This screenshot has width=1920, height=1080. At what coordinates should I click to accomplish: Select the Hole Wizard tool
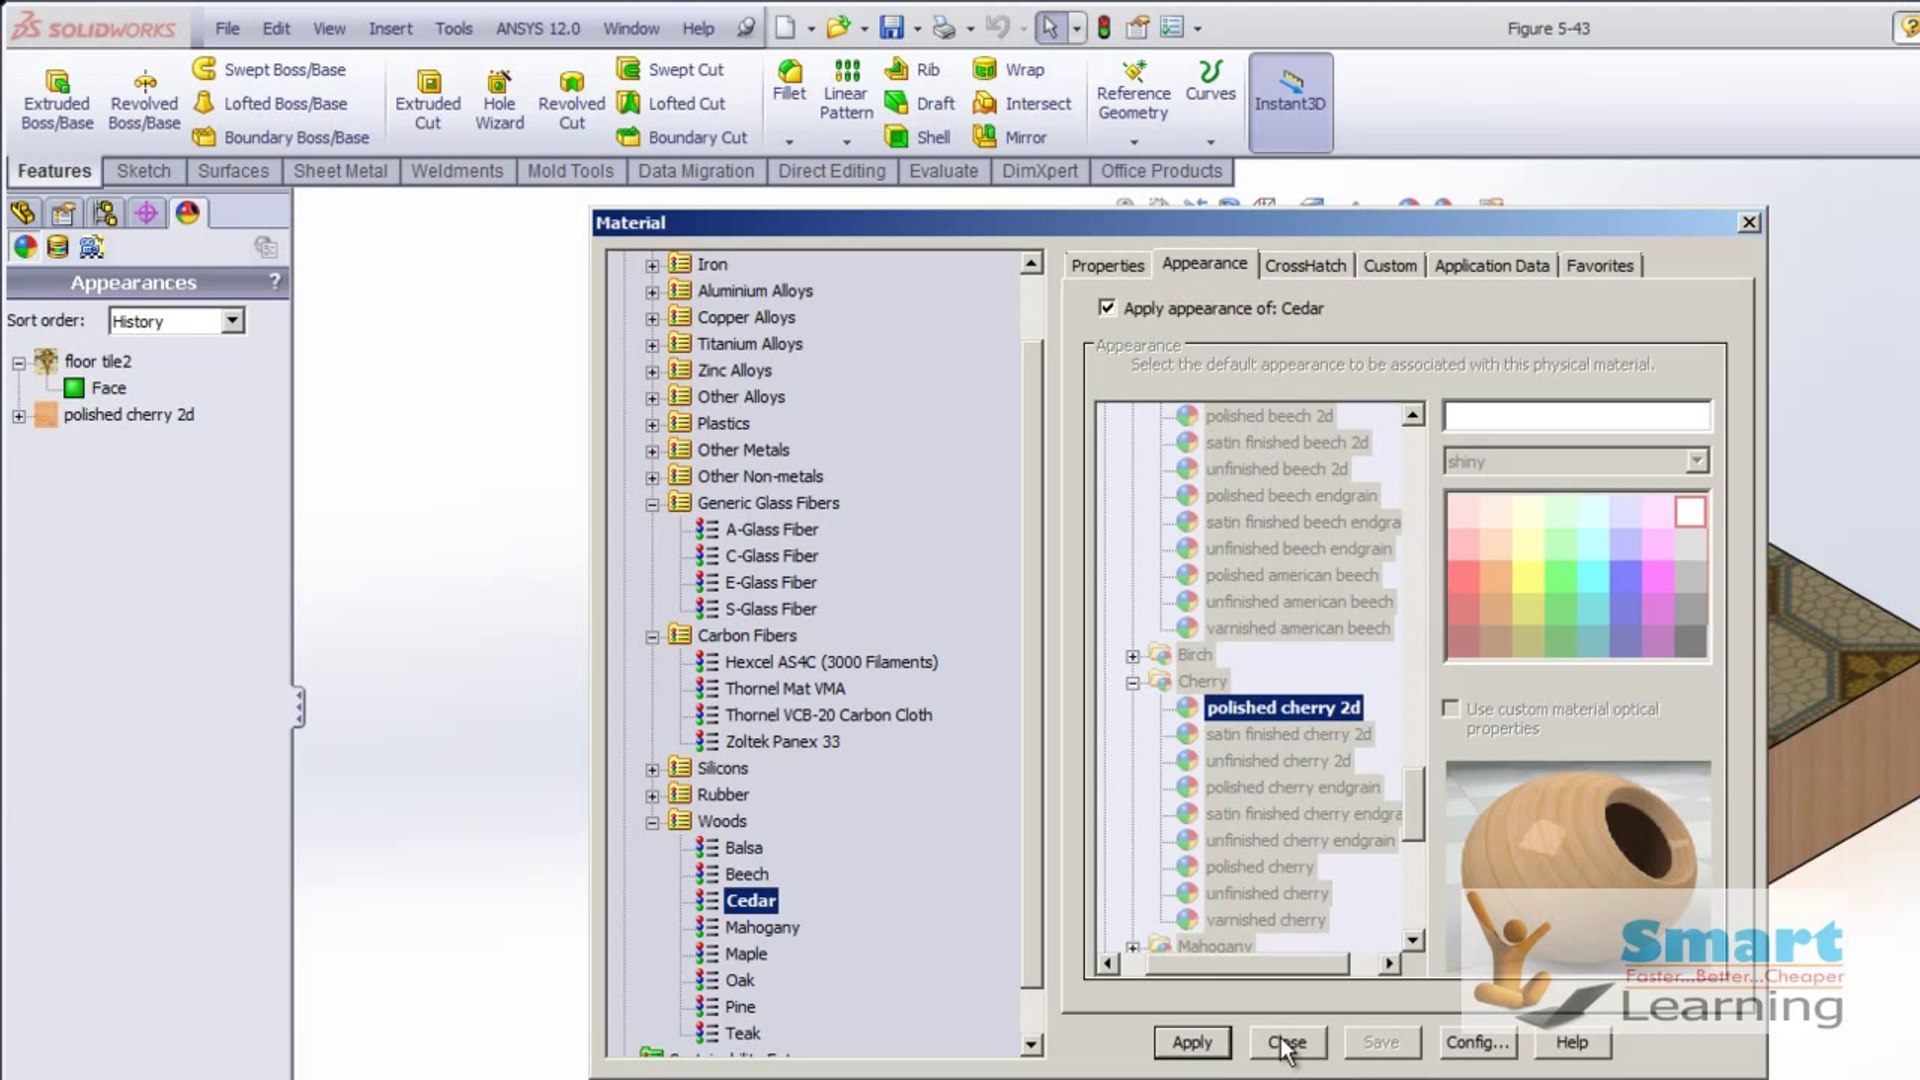click(498, 82)
